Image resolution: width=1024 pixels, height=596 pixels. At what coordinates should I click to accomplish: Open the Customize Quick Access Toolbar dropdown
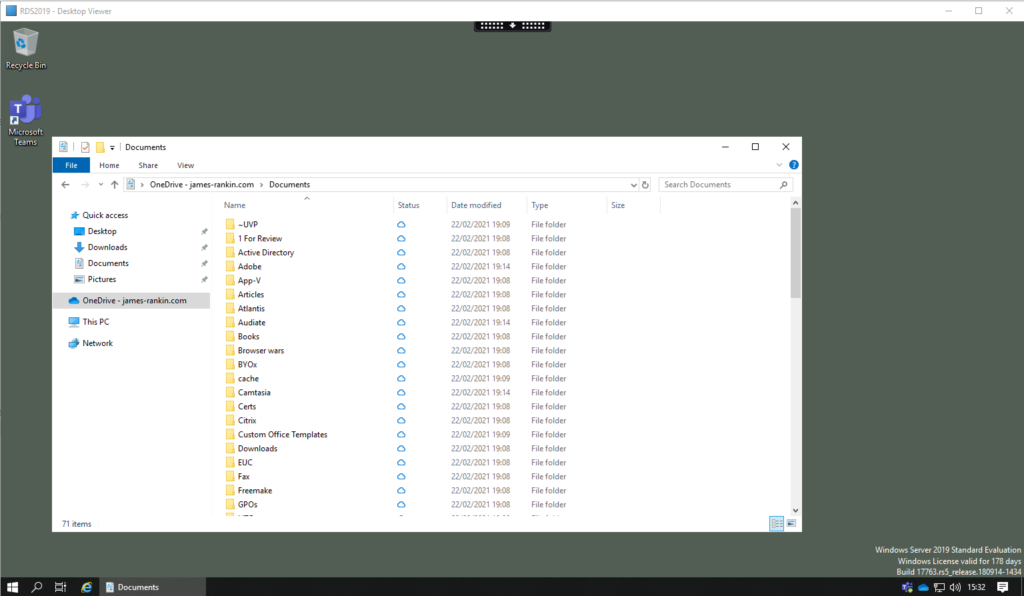113,147
